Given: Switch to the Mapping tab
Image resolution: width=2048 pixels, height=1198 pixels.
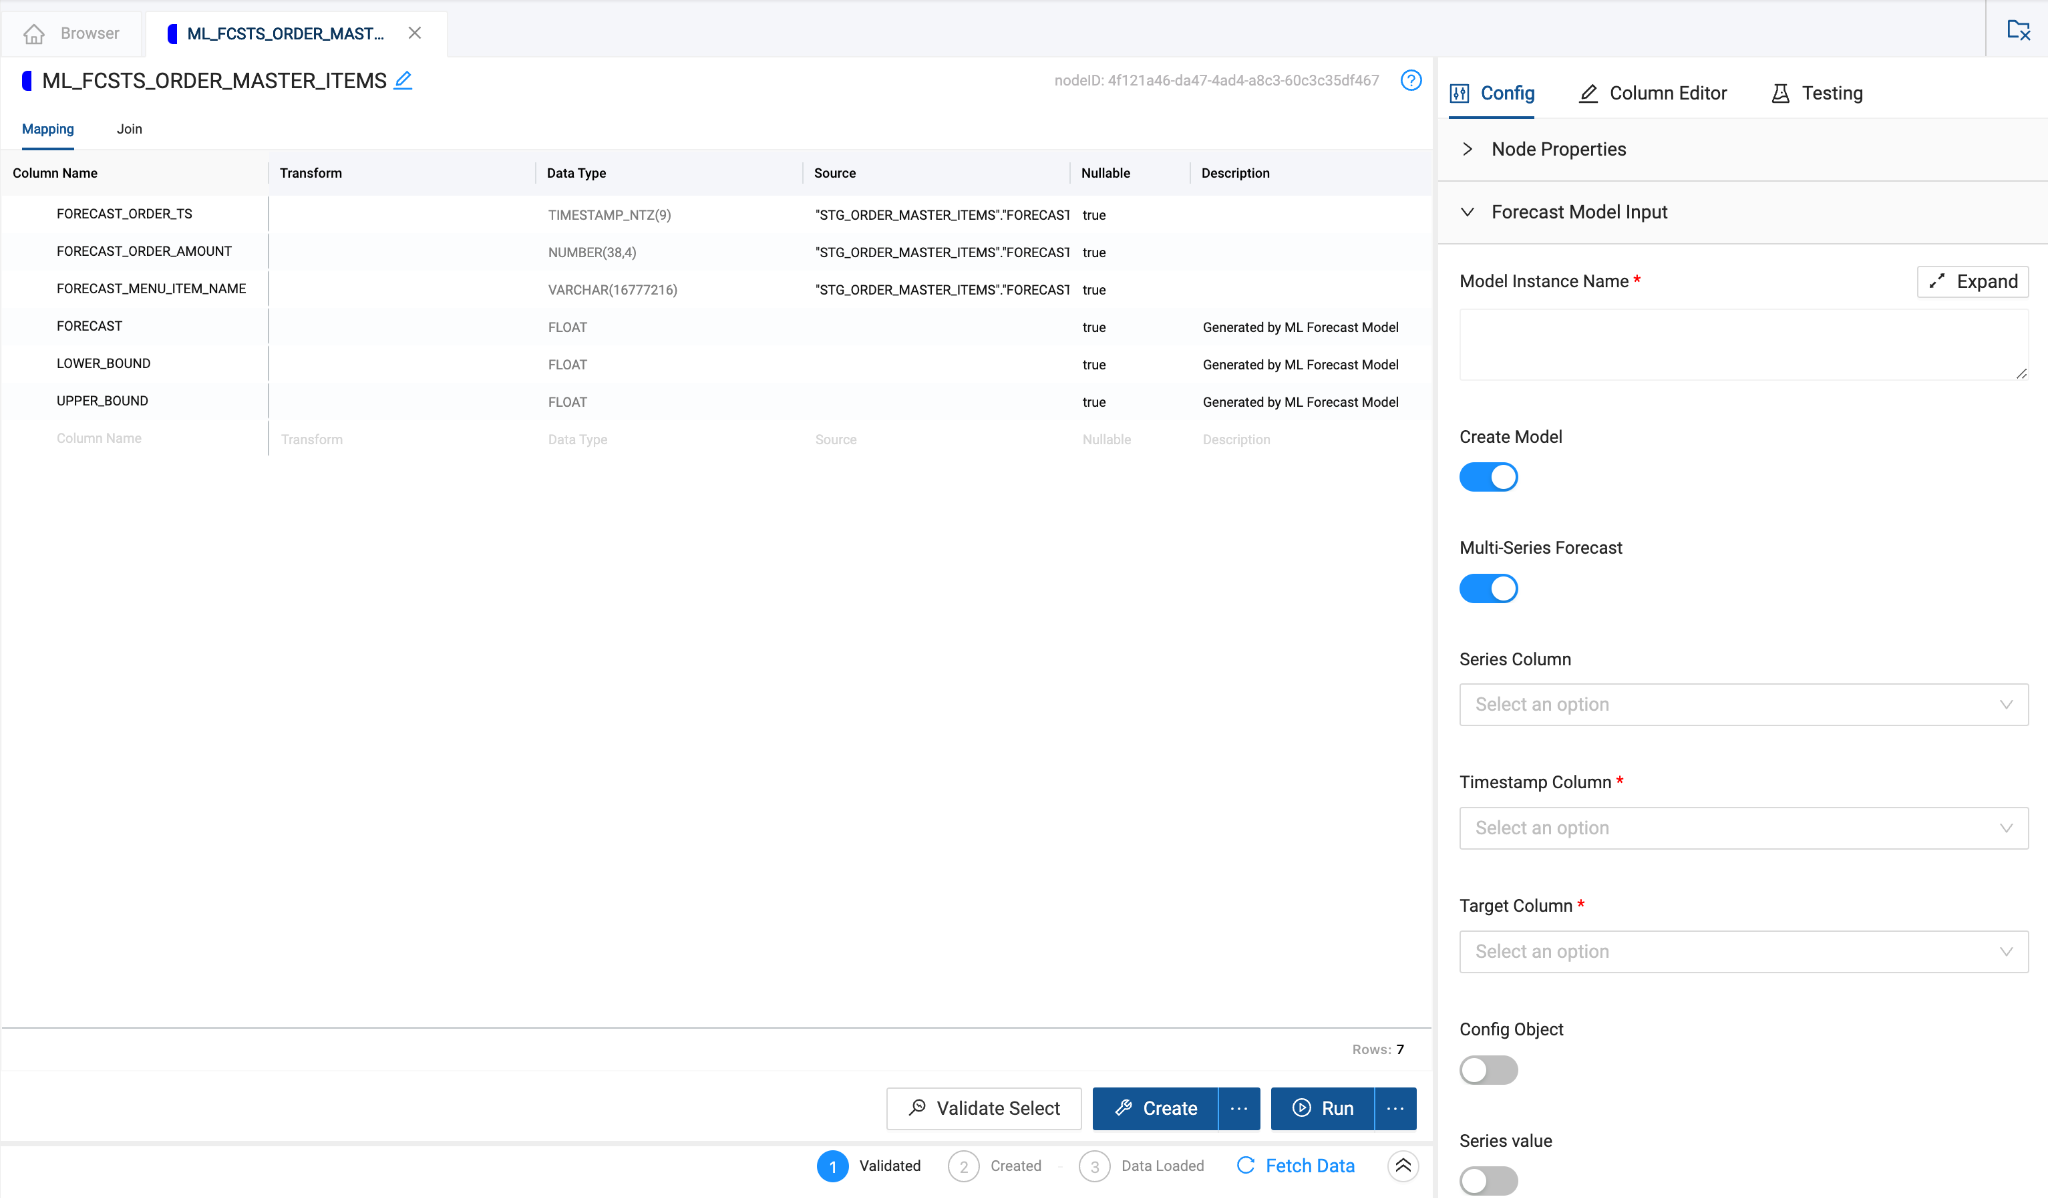Looking at the screenshot, I should coord(48,129).
